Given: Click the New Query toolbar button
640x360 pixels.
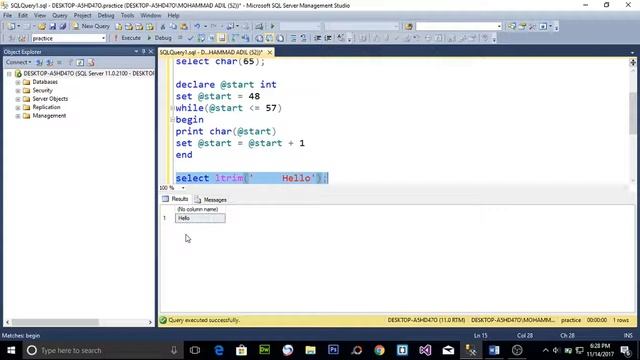Looking at the screenshot, I should pyautogui.click(x=91, y=26).
